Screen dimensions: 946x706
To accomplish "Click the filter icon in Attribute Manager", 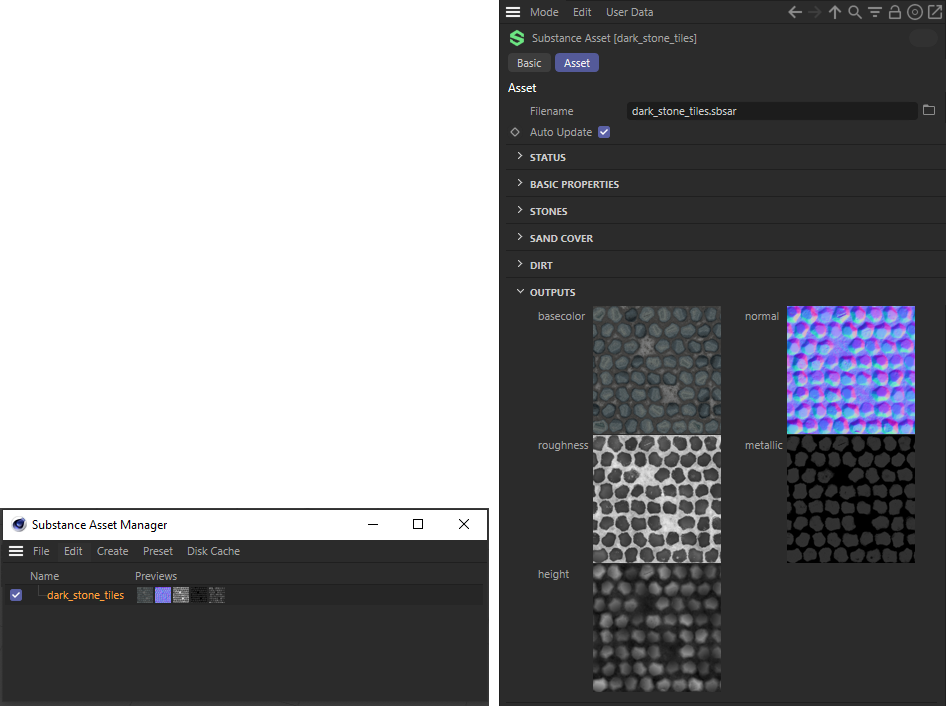I will tap(874, 12).
